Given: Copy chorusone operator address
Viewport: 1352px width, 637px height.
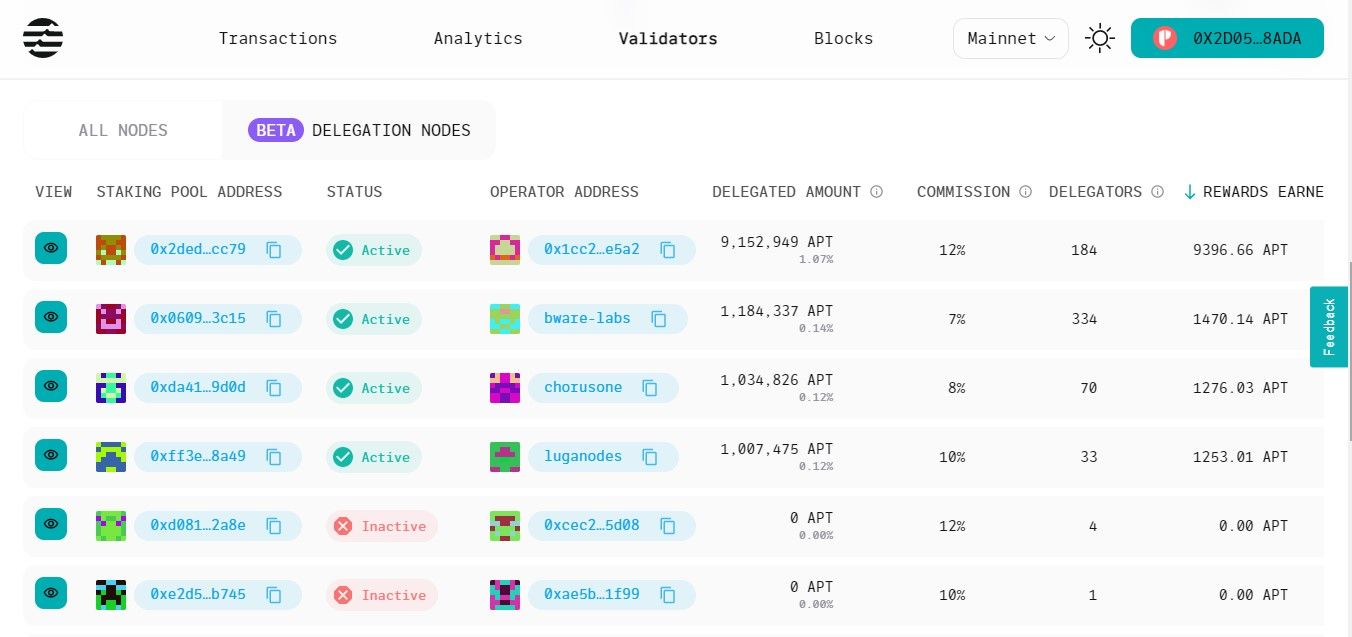Looking at the screenshot, I should tap(650, 388).
